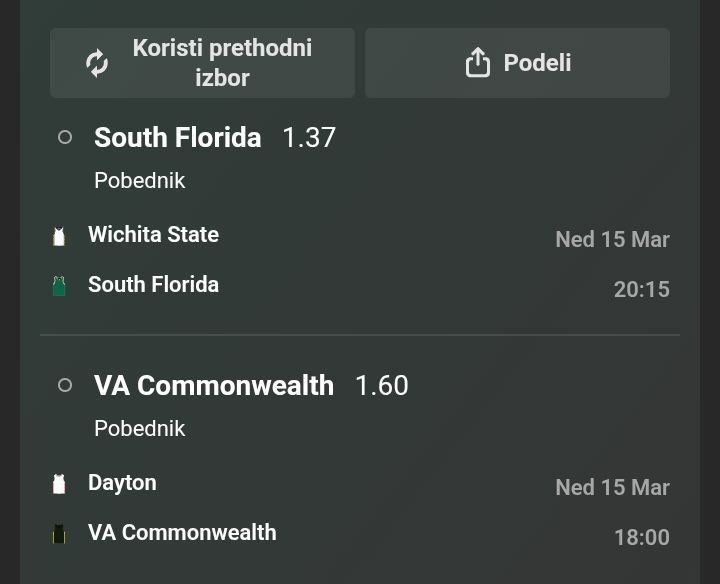Select South Florida team in matchup
The image size is (720, 584).
click(x=153, y=285)
